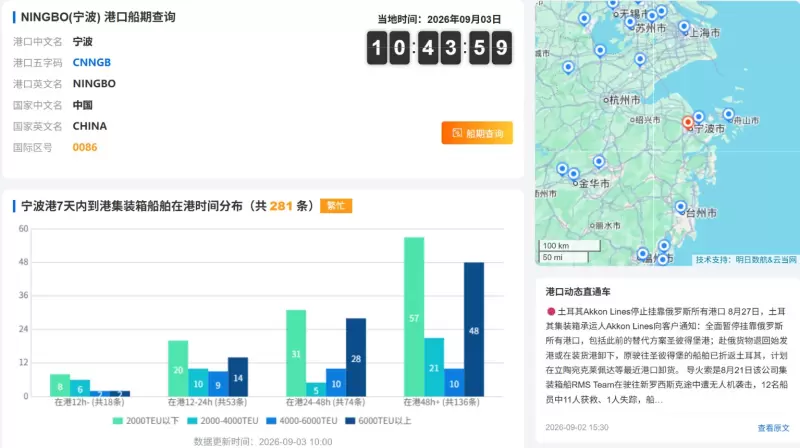Toggle 4000-6000TEU legend series
Image resolution: width=800 pixels, height=448 pixels.
click(302, 420)
